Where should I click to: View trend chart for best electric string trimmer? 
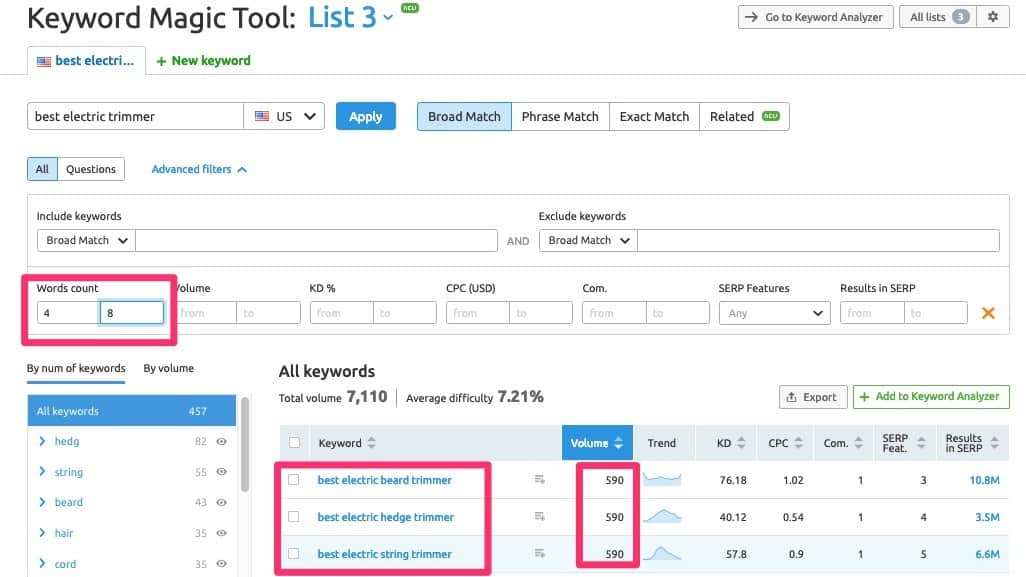[662, 553]
